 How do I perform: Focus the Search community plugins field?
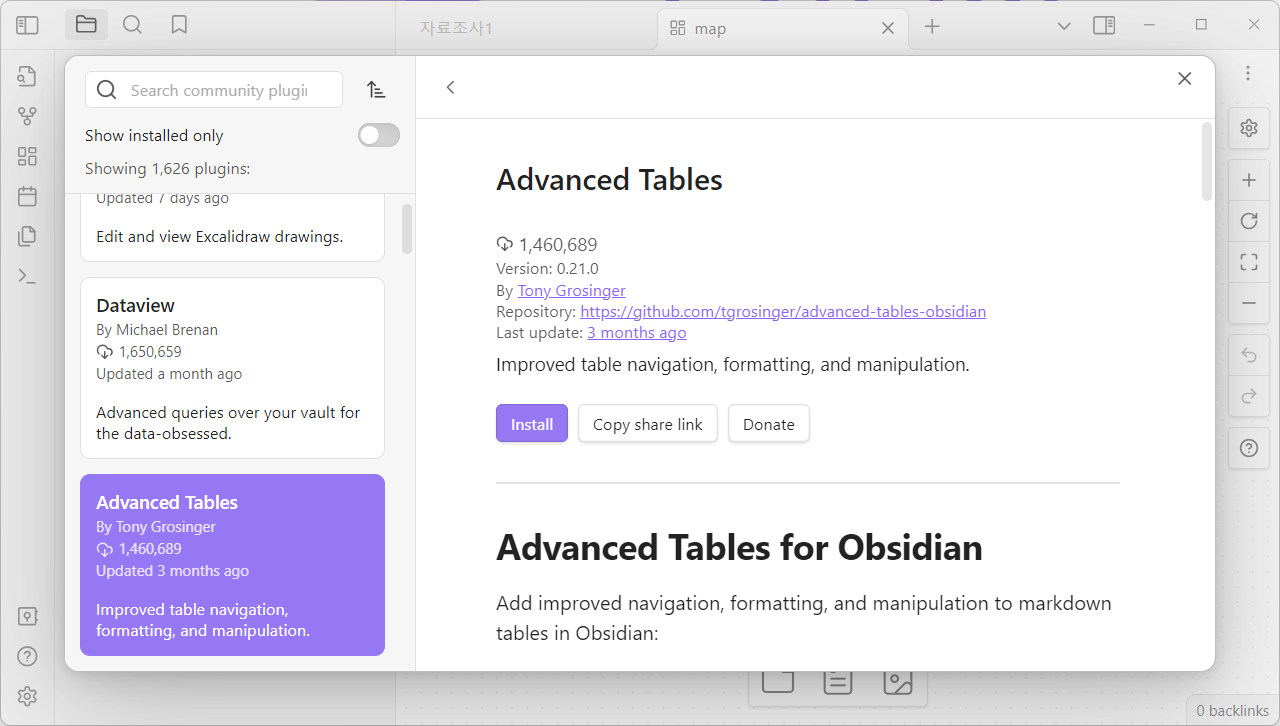[214, 90]
